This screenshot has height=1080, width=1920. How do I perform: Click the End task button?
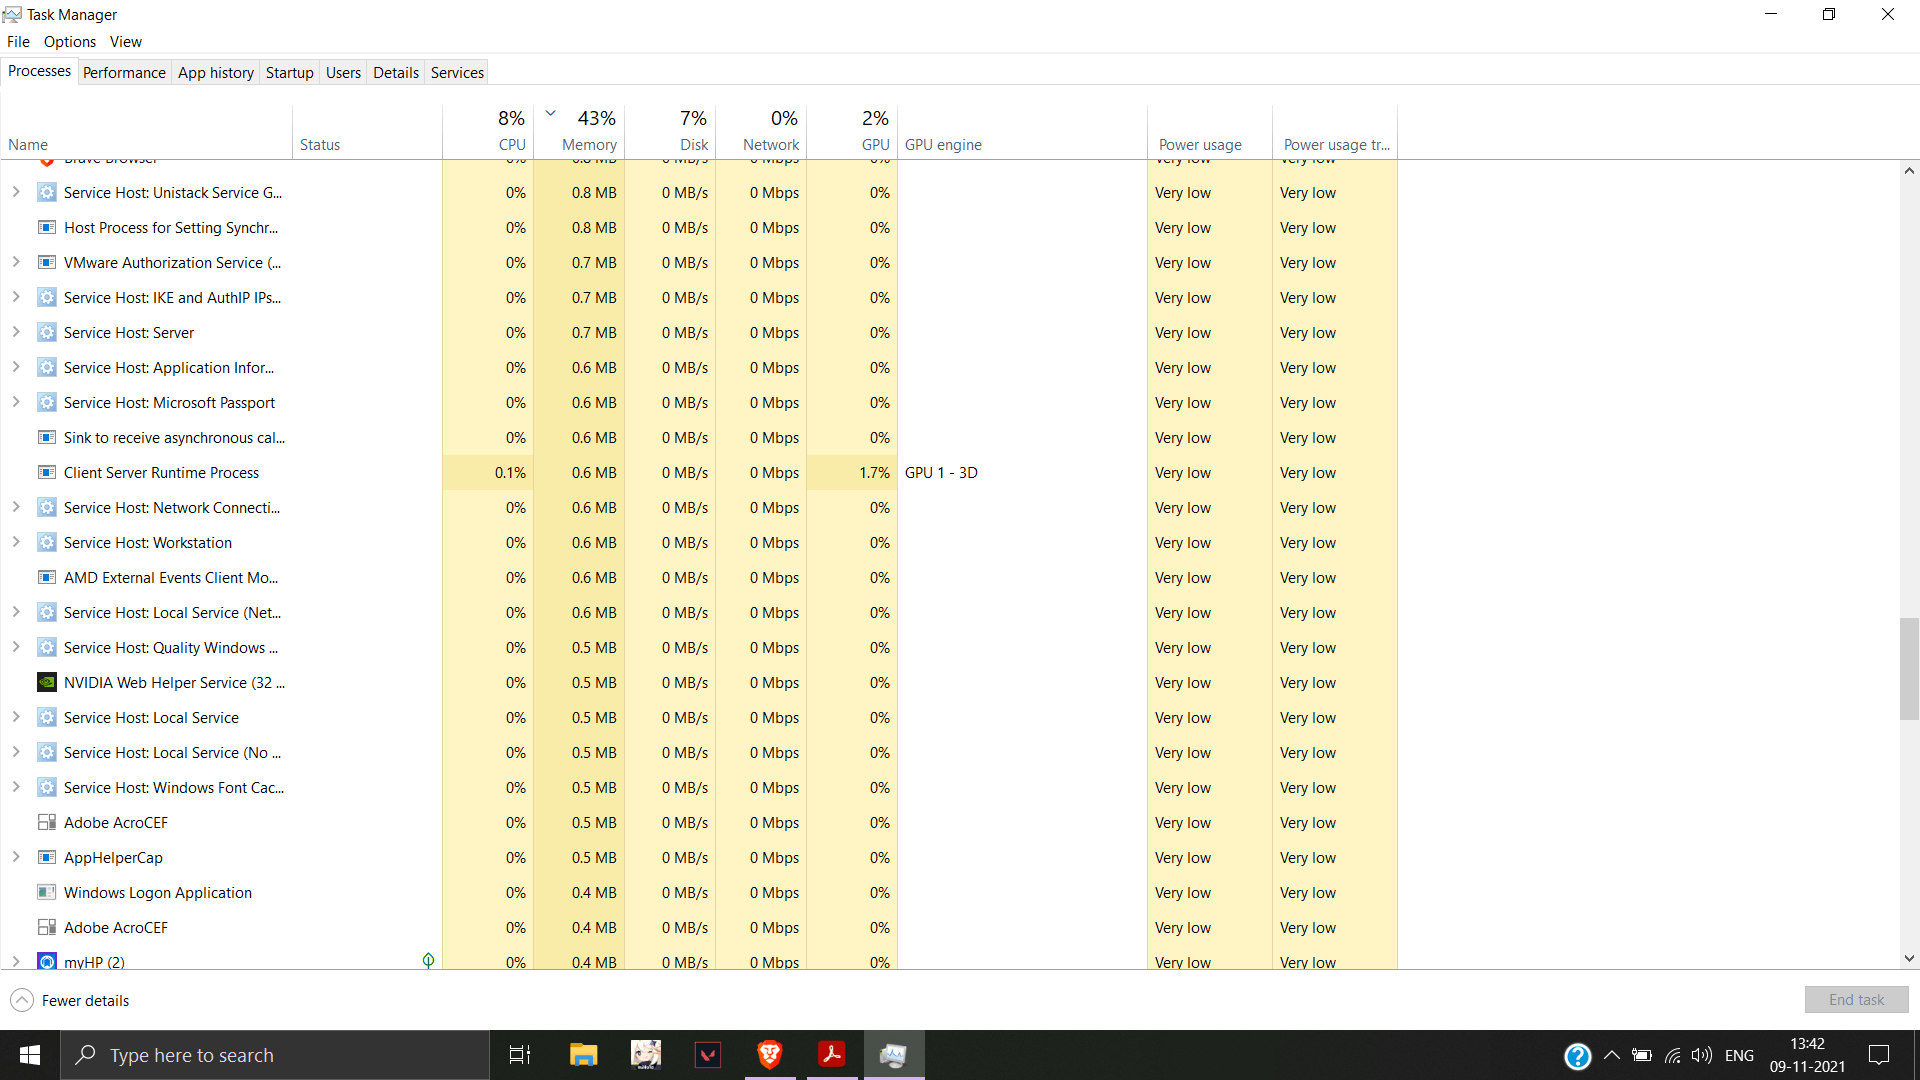pyautogui.click(x=1855, y=999)
